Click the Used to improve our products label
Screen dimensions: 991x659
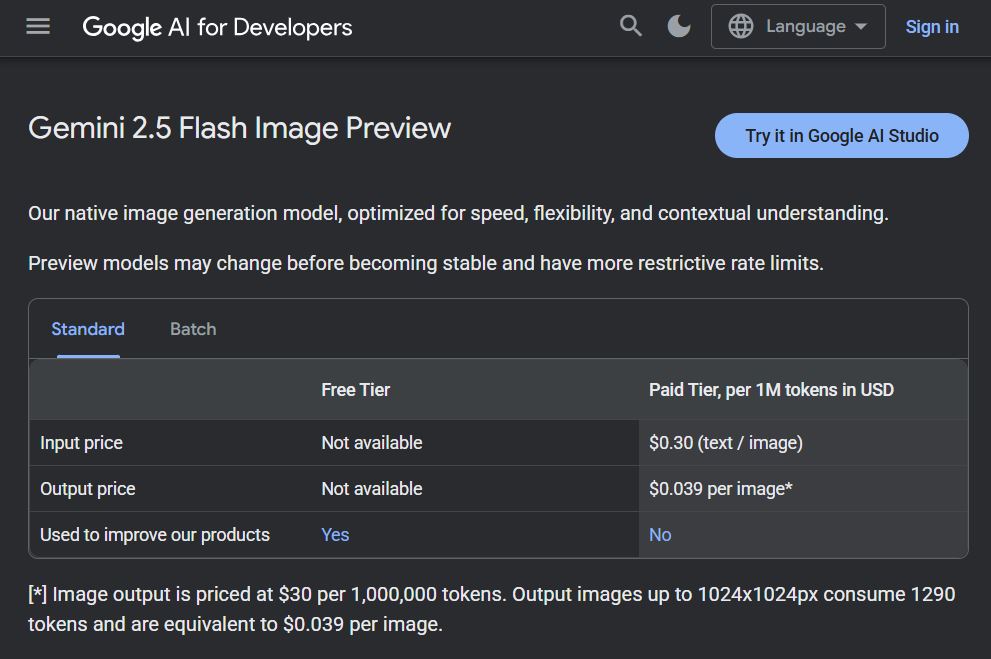[x=155, y=535]
